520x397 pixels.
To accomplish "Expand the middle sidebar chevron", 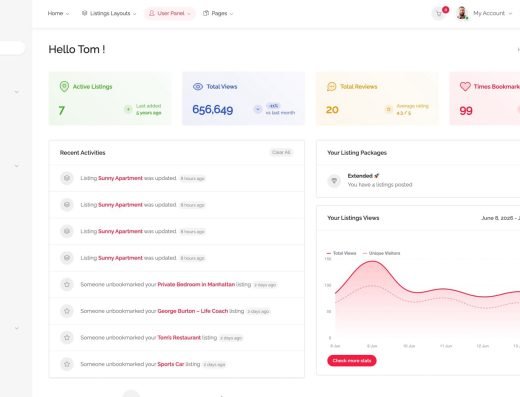I will 16,166.
